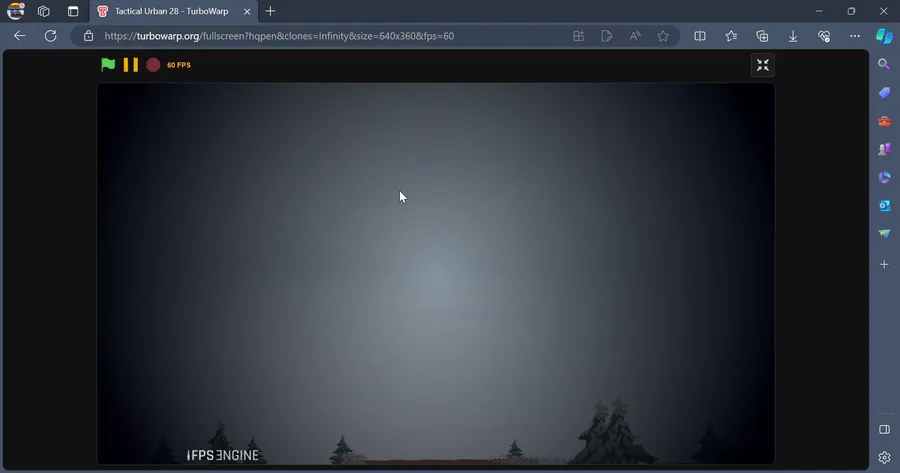
Task: View site information lock icon
Action: click(x=88, y=36)
